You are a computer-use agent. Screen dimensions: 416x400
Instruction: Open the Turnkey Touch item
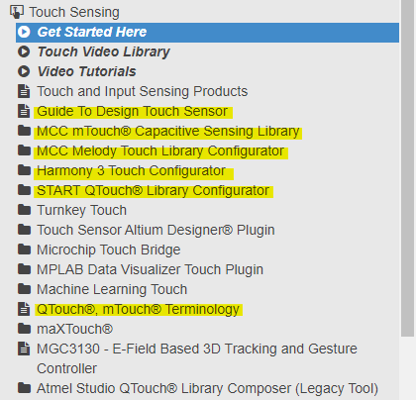click(82, 210)
